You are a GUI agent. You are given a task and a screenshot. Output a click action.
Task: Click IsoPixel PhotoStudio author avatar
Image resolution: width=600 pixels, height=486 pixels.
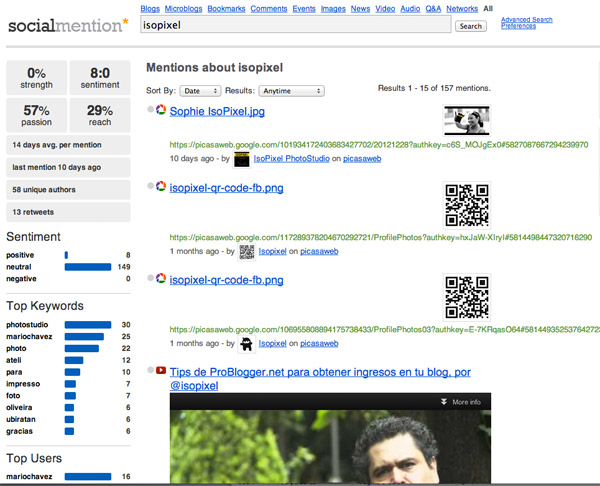[241, 159]
